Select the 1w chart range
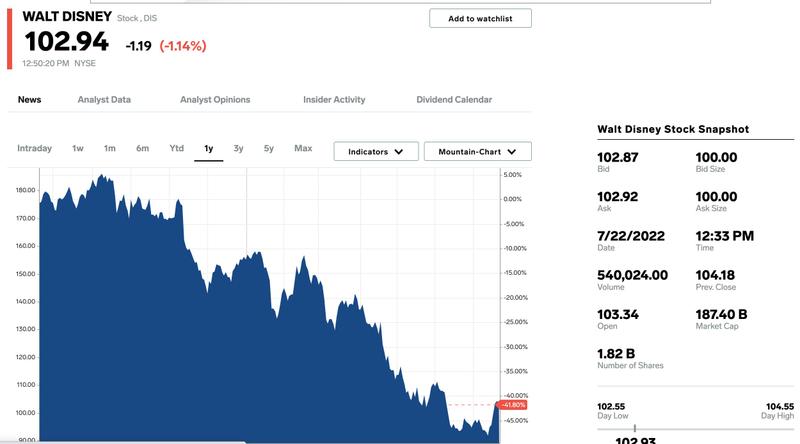The image size is (800, 444). pyautogui.click(x=78, y=148)
